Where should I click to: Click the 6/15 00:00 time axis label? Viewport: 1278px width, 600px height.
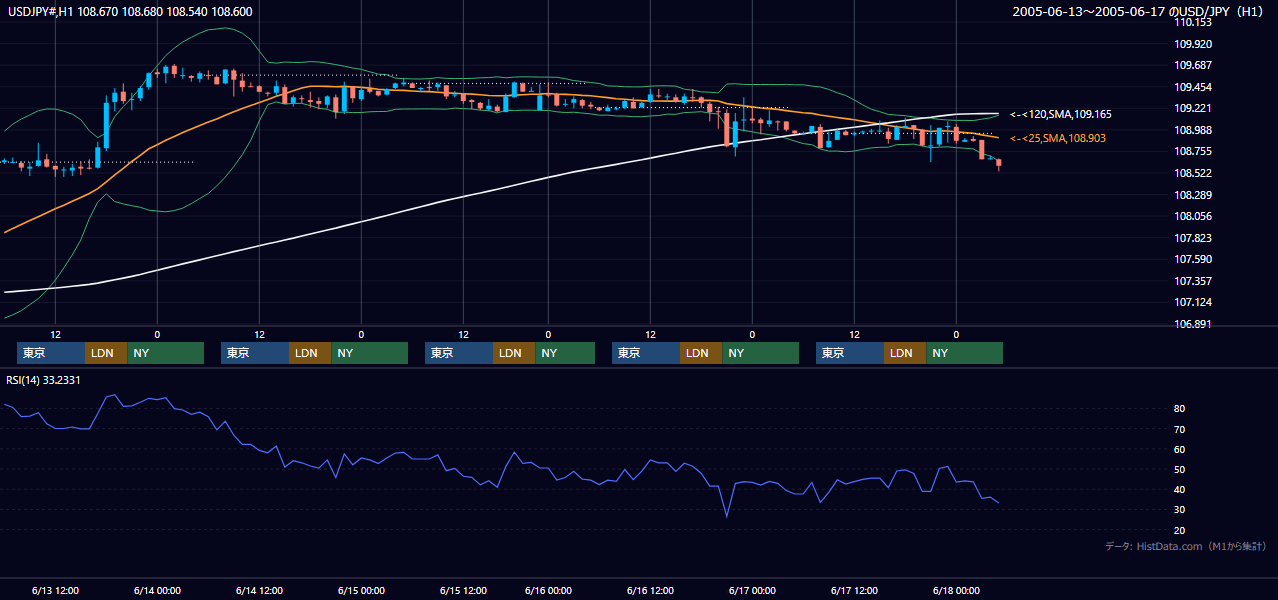[x=361, y=590]
